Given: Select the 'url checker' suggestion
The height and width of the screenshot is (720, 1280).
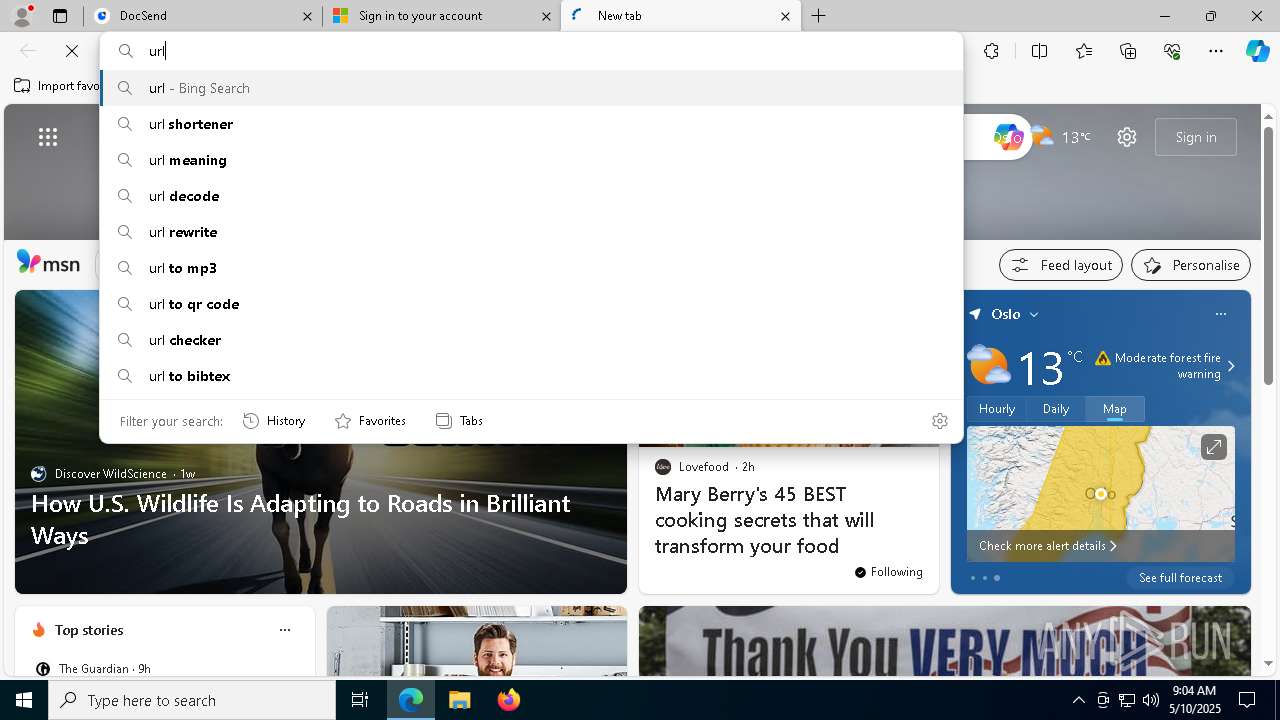Looking at the screenshot, I should pos(531,340).
